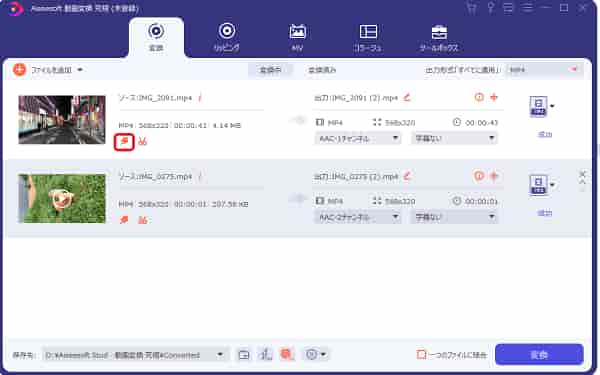600x375 pixels.
Task: Toggle the hardware acceleration icon in bottom bar
Action: point(265,354)
